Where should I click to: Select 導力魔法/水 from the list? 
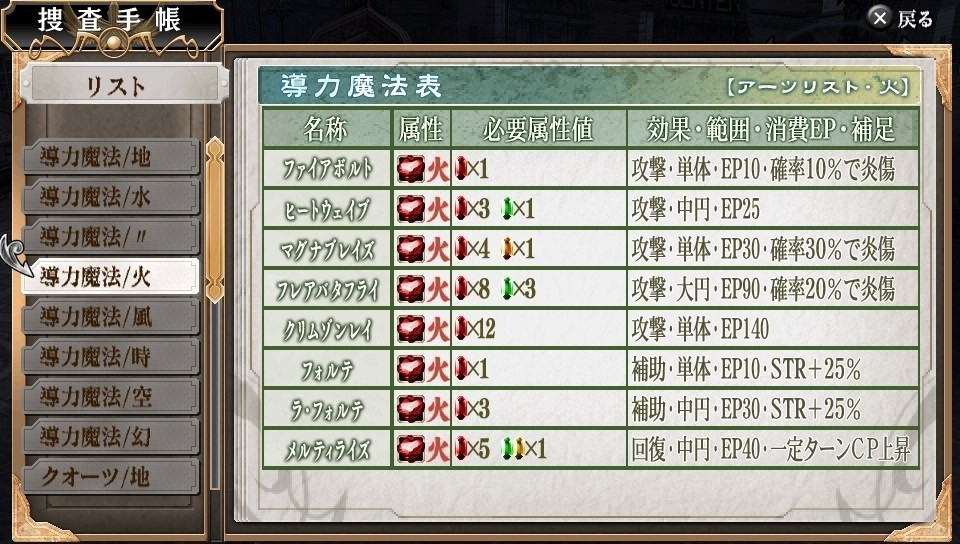coord(111,197)
